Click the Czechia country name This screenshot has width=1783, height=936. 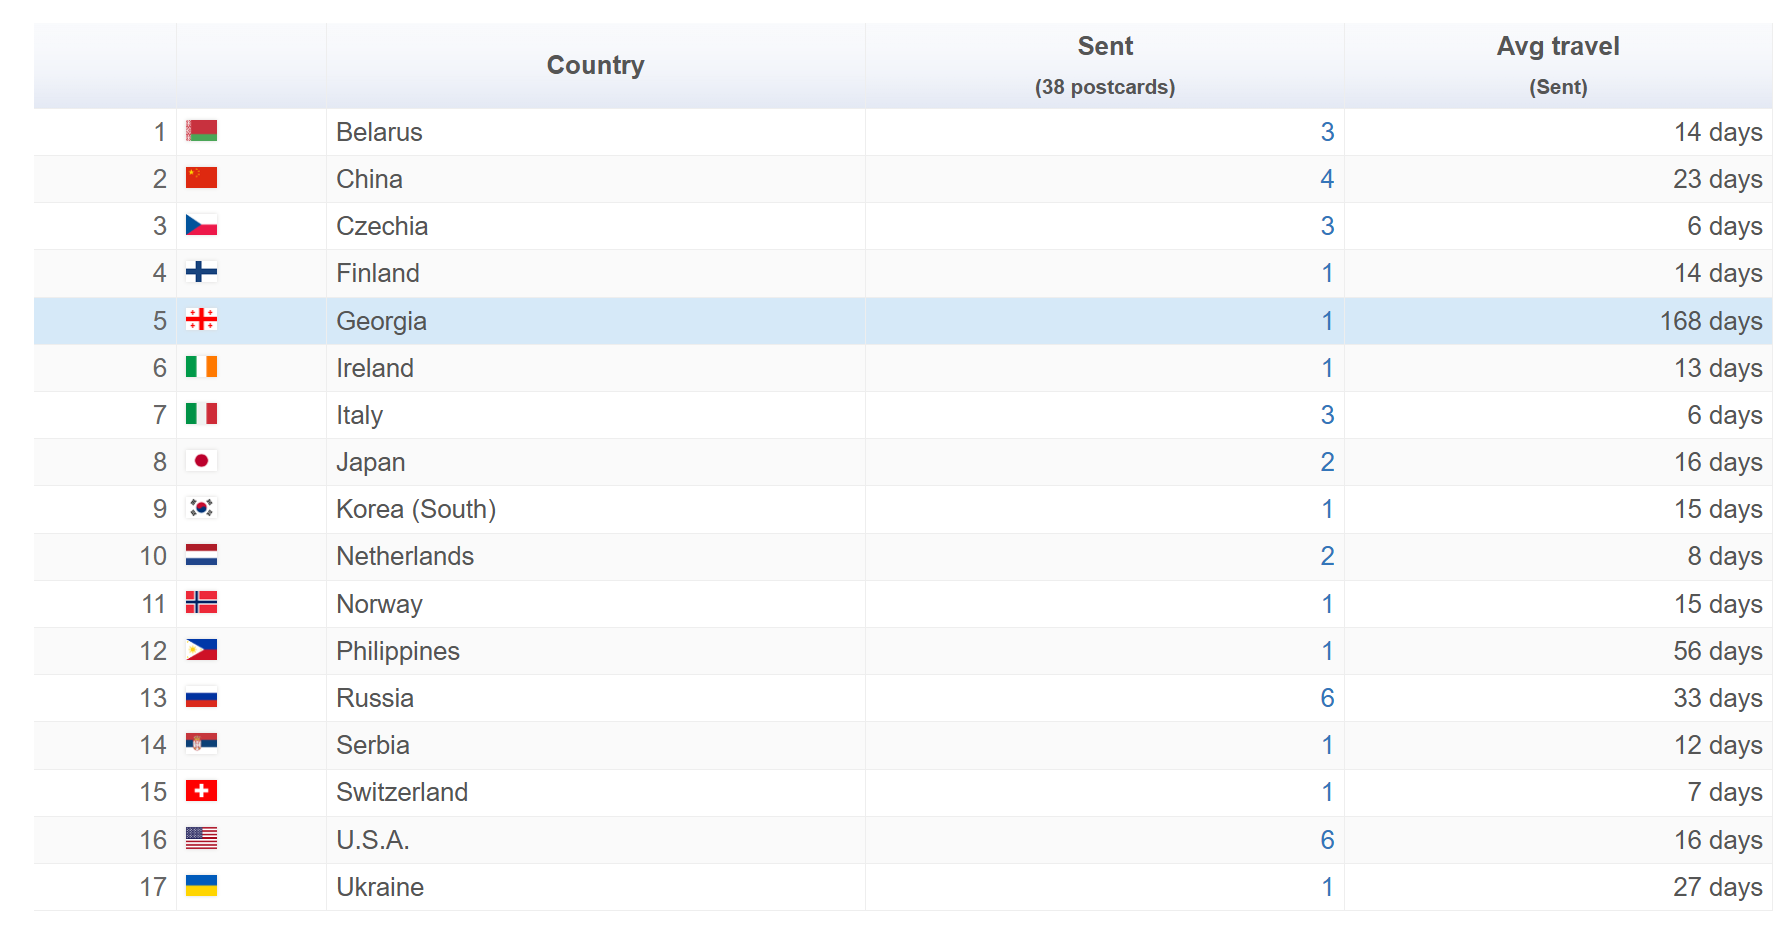point(382,226)
